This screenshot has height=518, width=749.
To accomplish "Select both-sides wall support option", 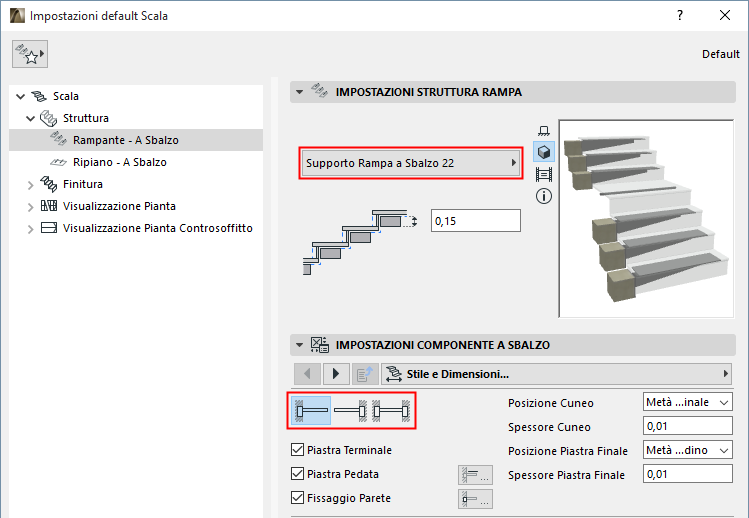I will pos(391,410).
